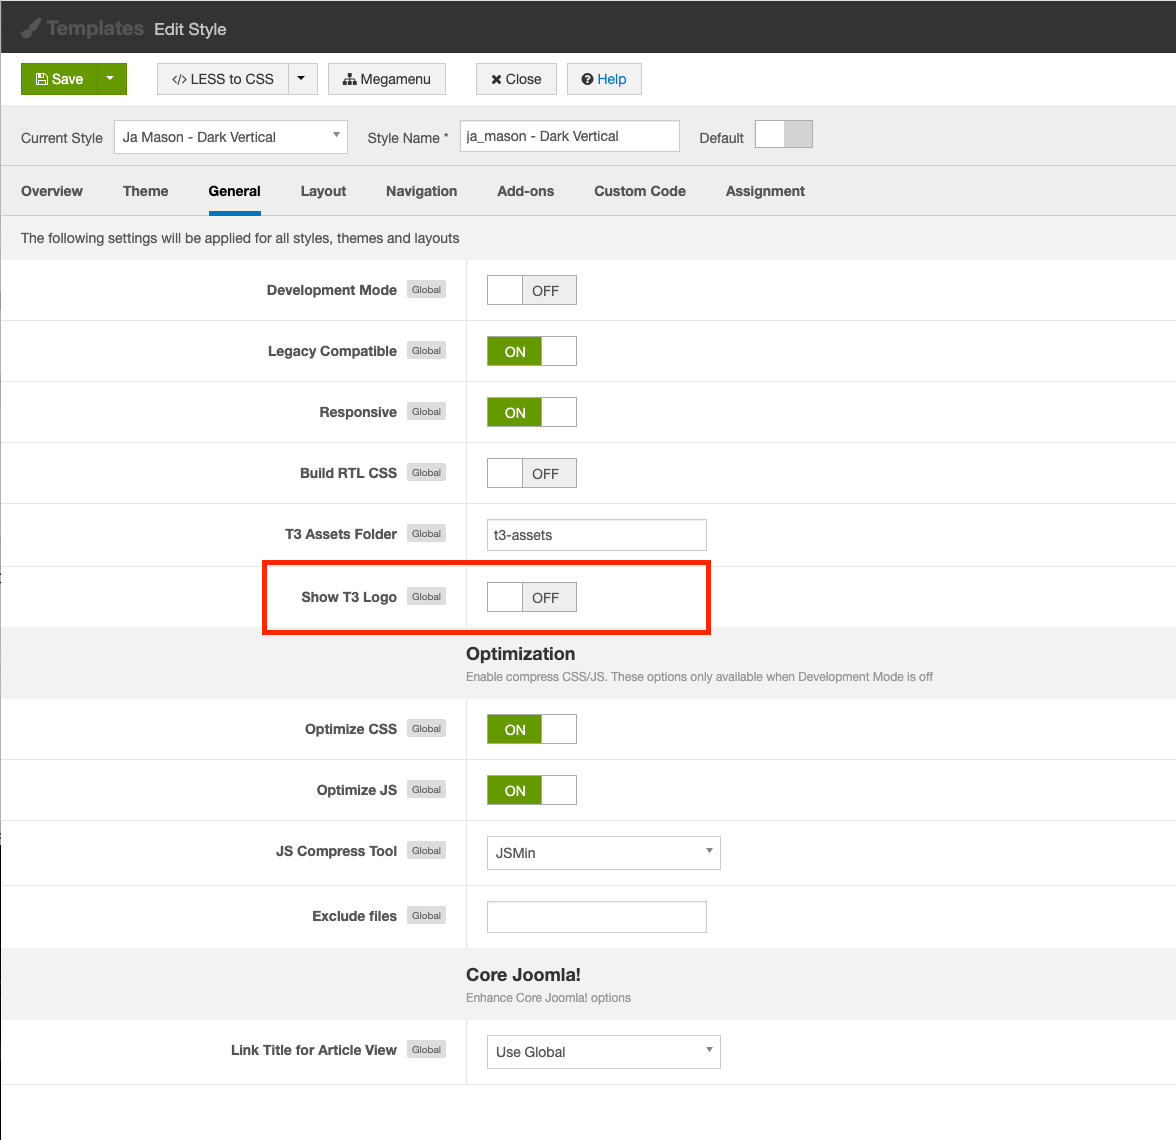This screenshot has height=1140, width=1176.
Task: Click the Templates paintbrush icon
Action: coord(31,28)
